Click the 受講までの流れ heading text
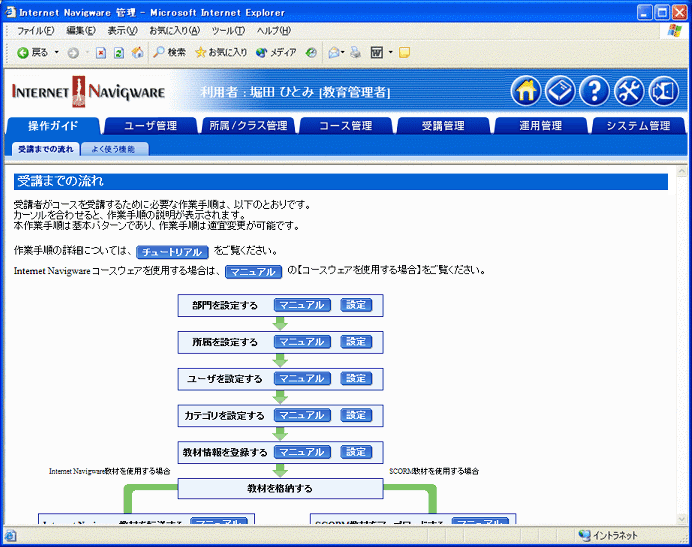 [x=60, y=181]
